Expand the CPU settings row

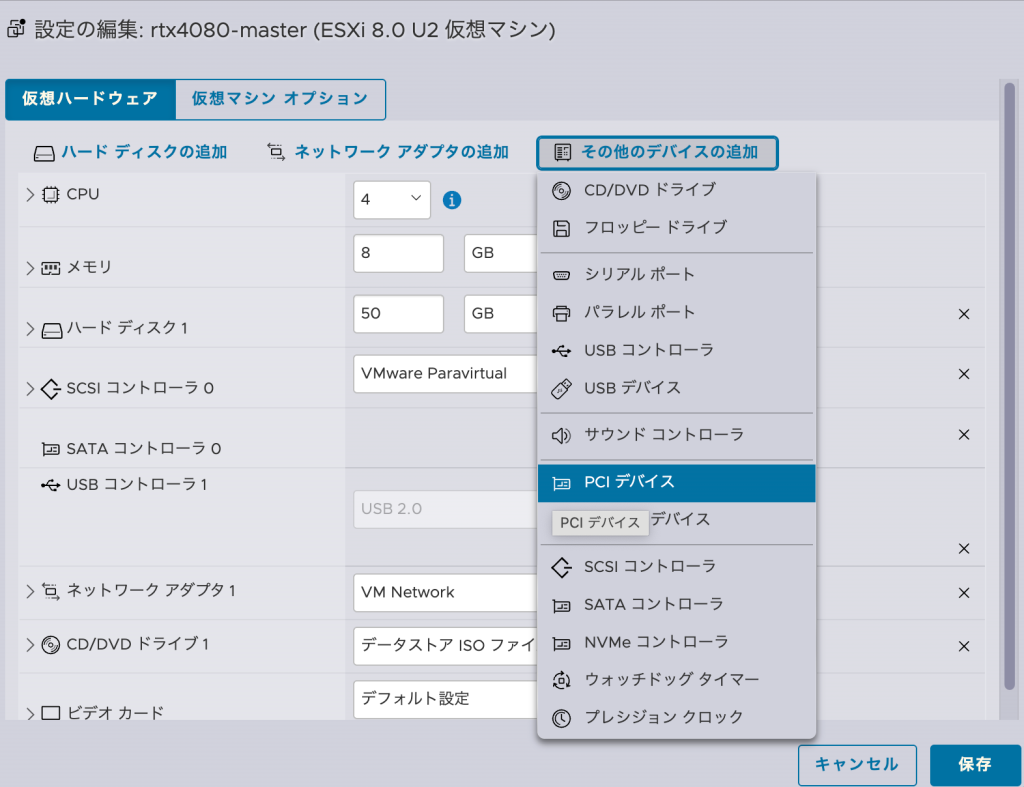[29, 194]
